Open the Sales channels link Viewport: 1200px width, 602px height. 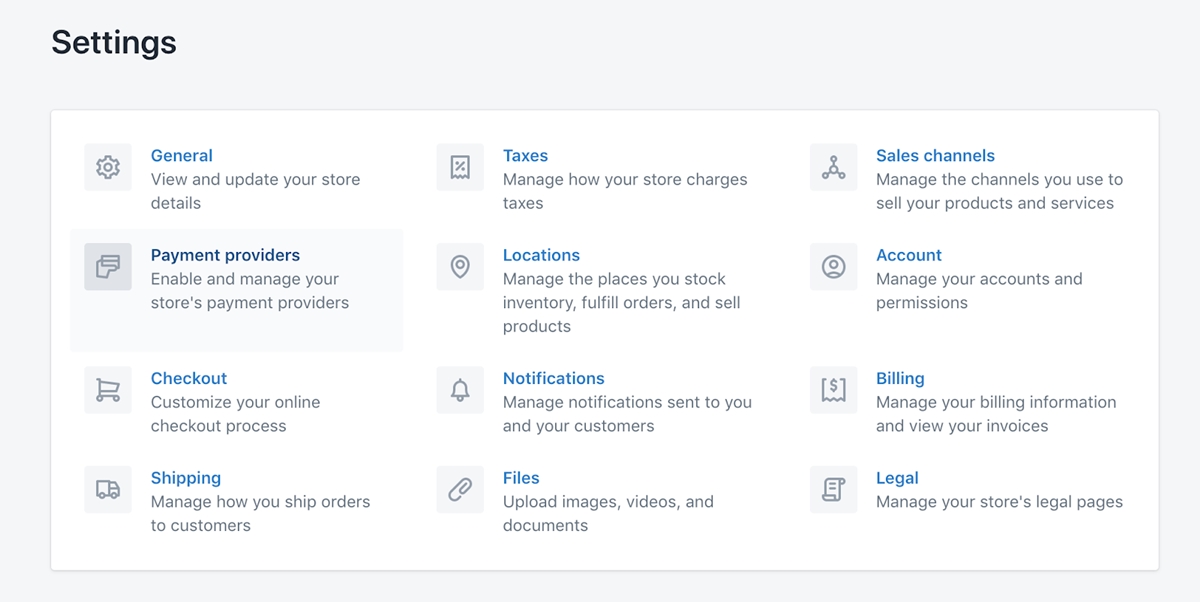[935, 156]
